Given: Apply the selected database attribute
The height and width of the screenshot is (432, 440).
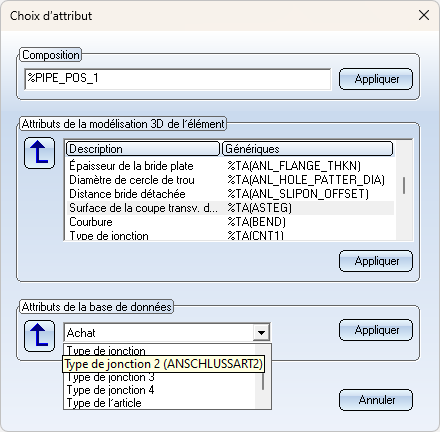Looking at the screenshot, I should click(x=376, y=330).
